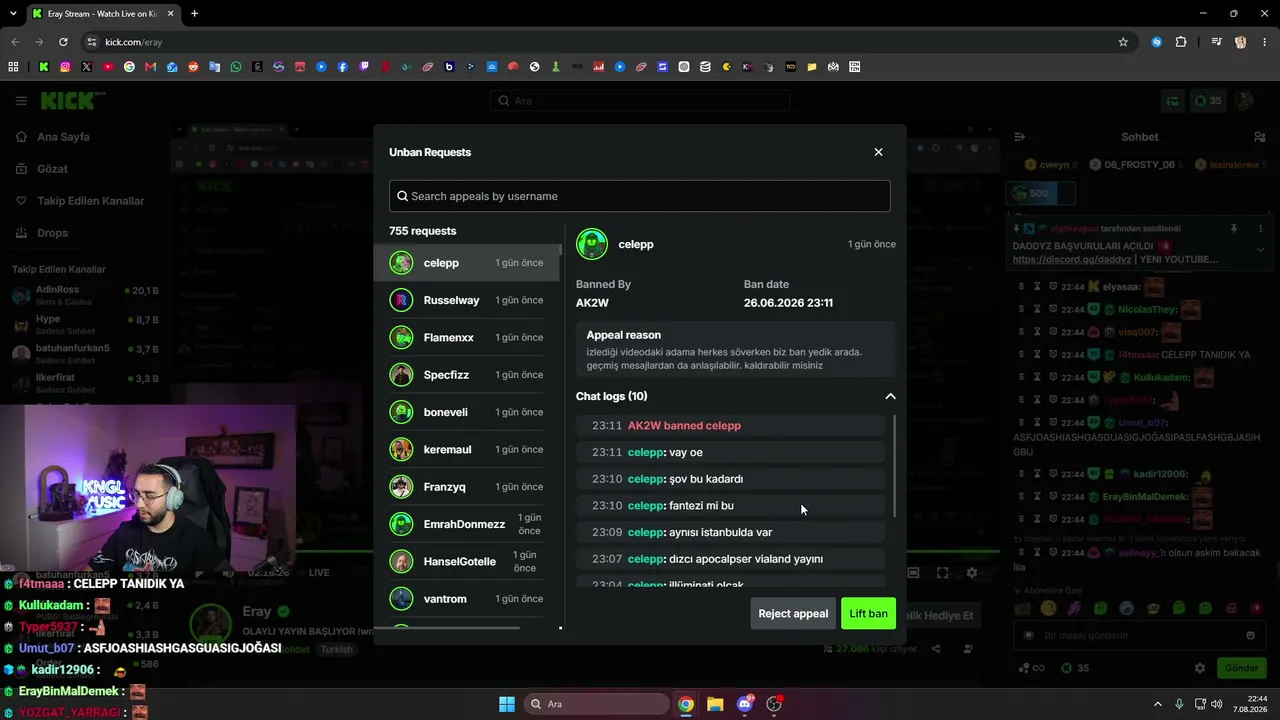Toggle theater mode on the video player

pos(913,573)
